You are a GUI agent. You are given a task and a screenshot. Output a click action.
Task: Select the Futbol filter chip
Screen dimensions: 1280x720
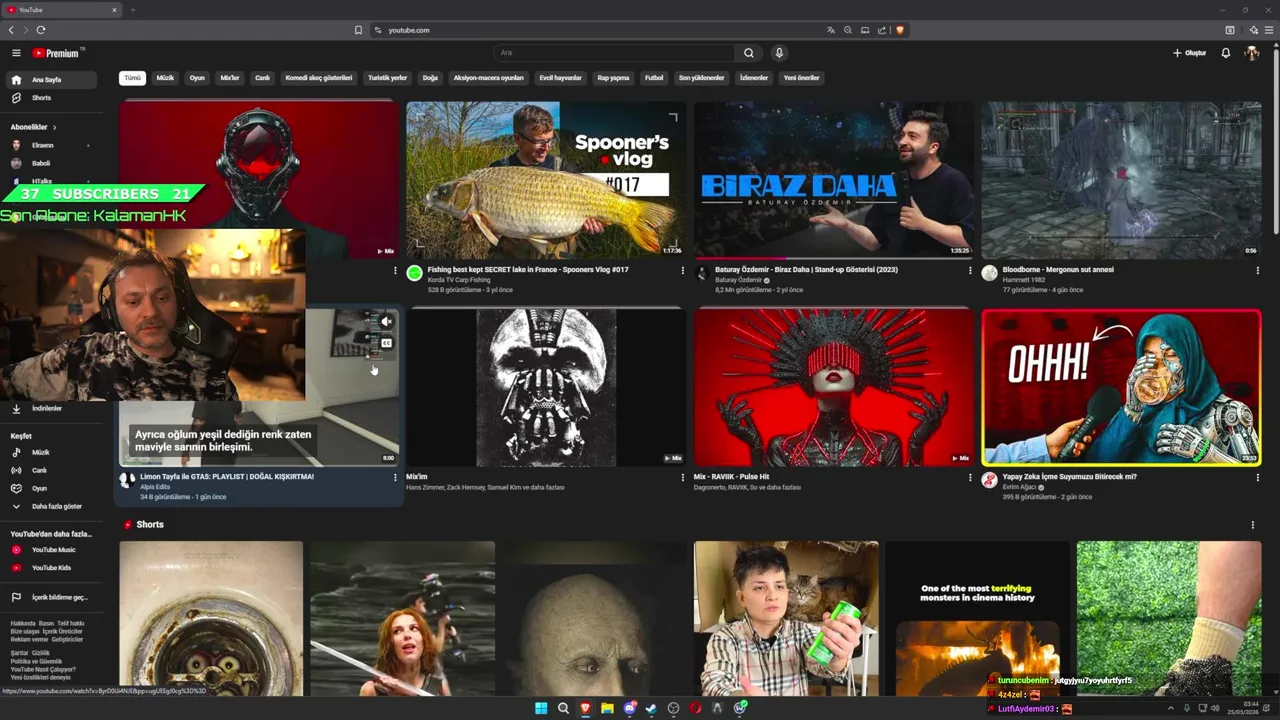pos(654,78)
